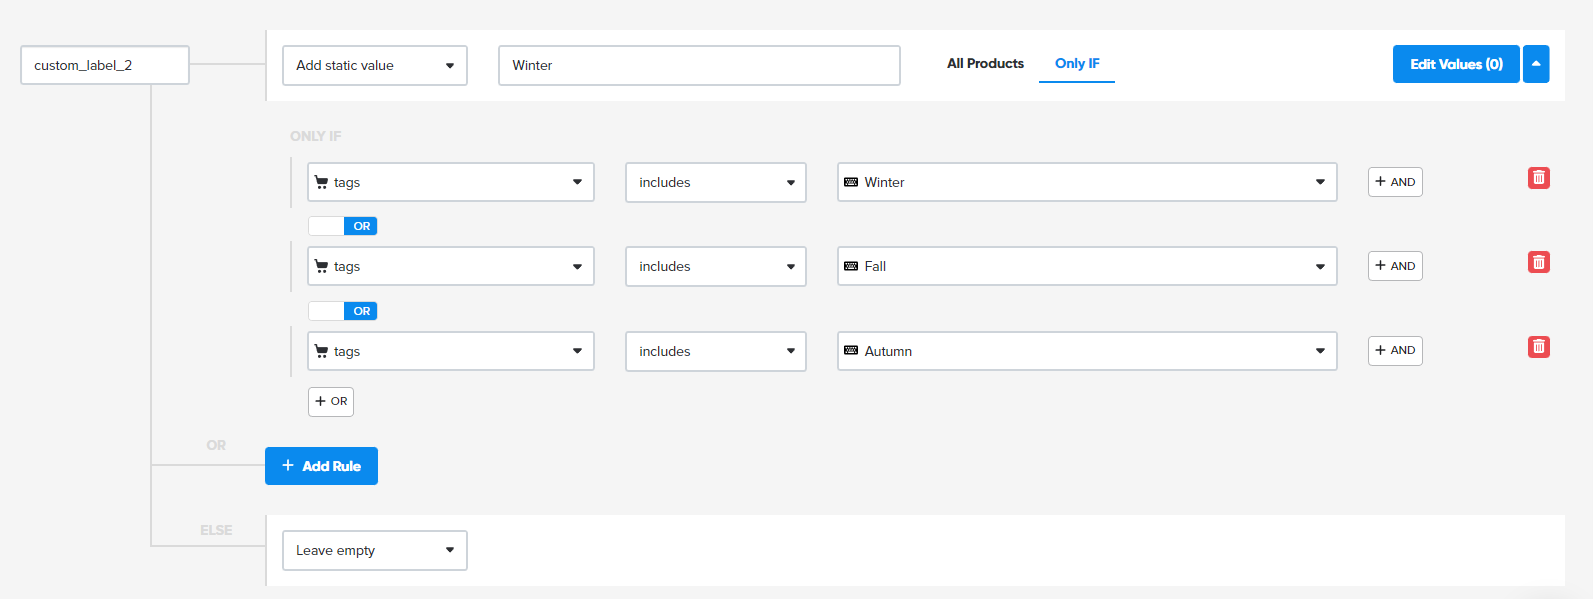
Task: Switch to the All Products tab
Action: [x=985, y=64]
